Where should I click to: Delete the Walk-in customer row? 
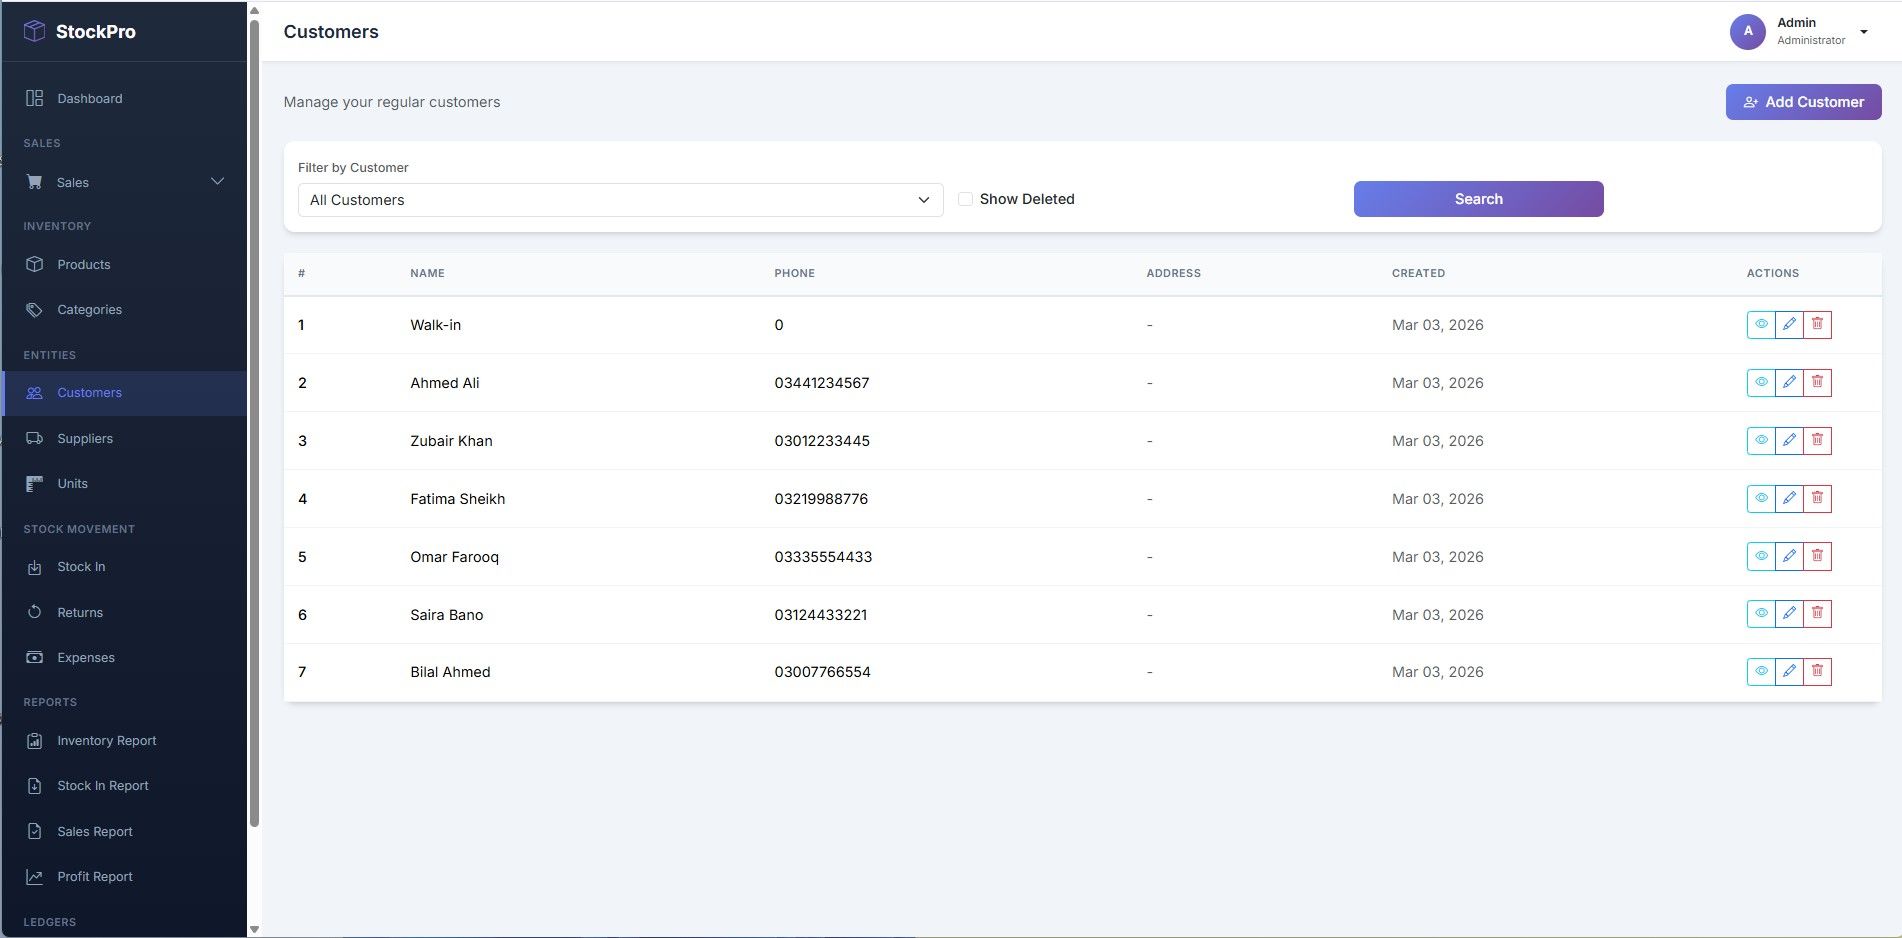point(1817,324)
